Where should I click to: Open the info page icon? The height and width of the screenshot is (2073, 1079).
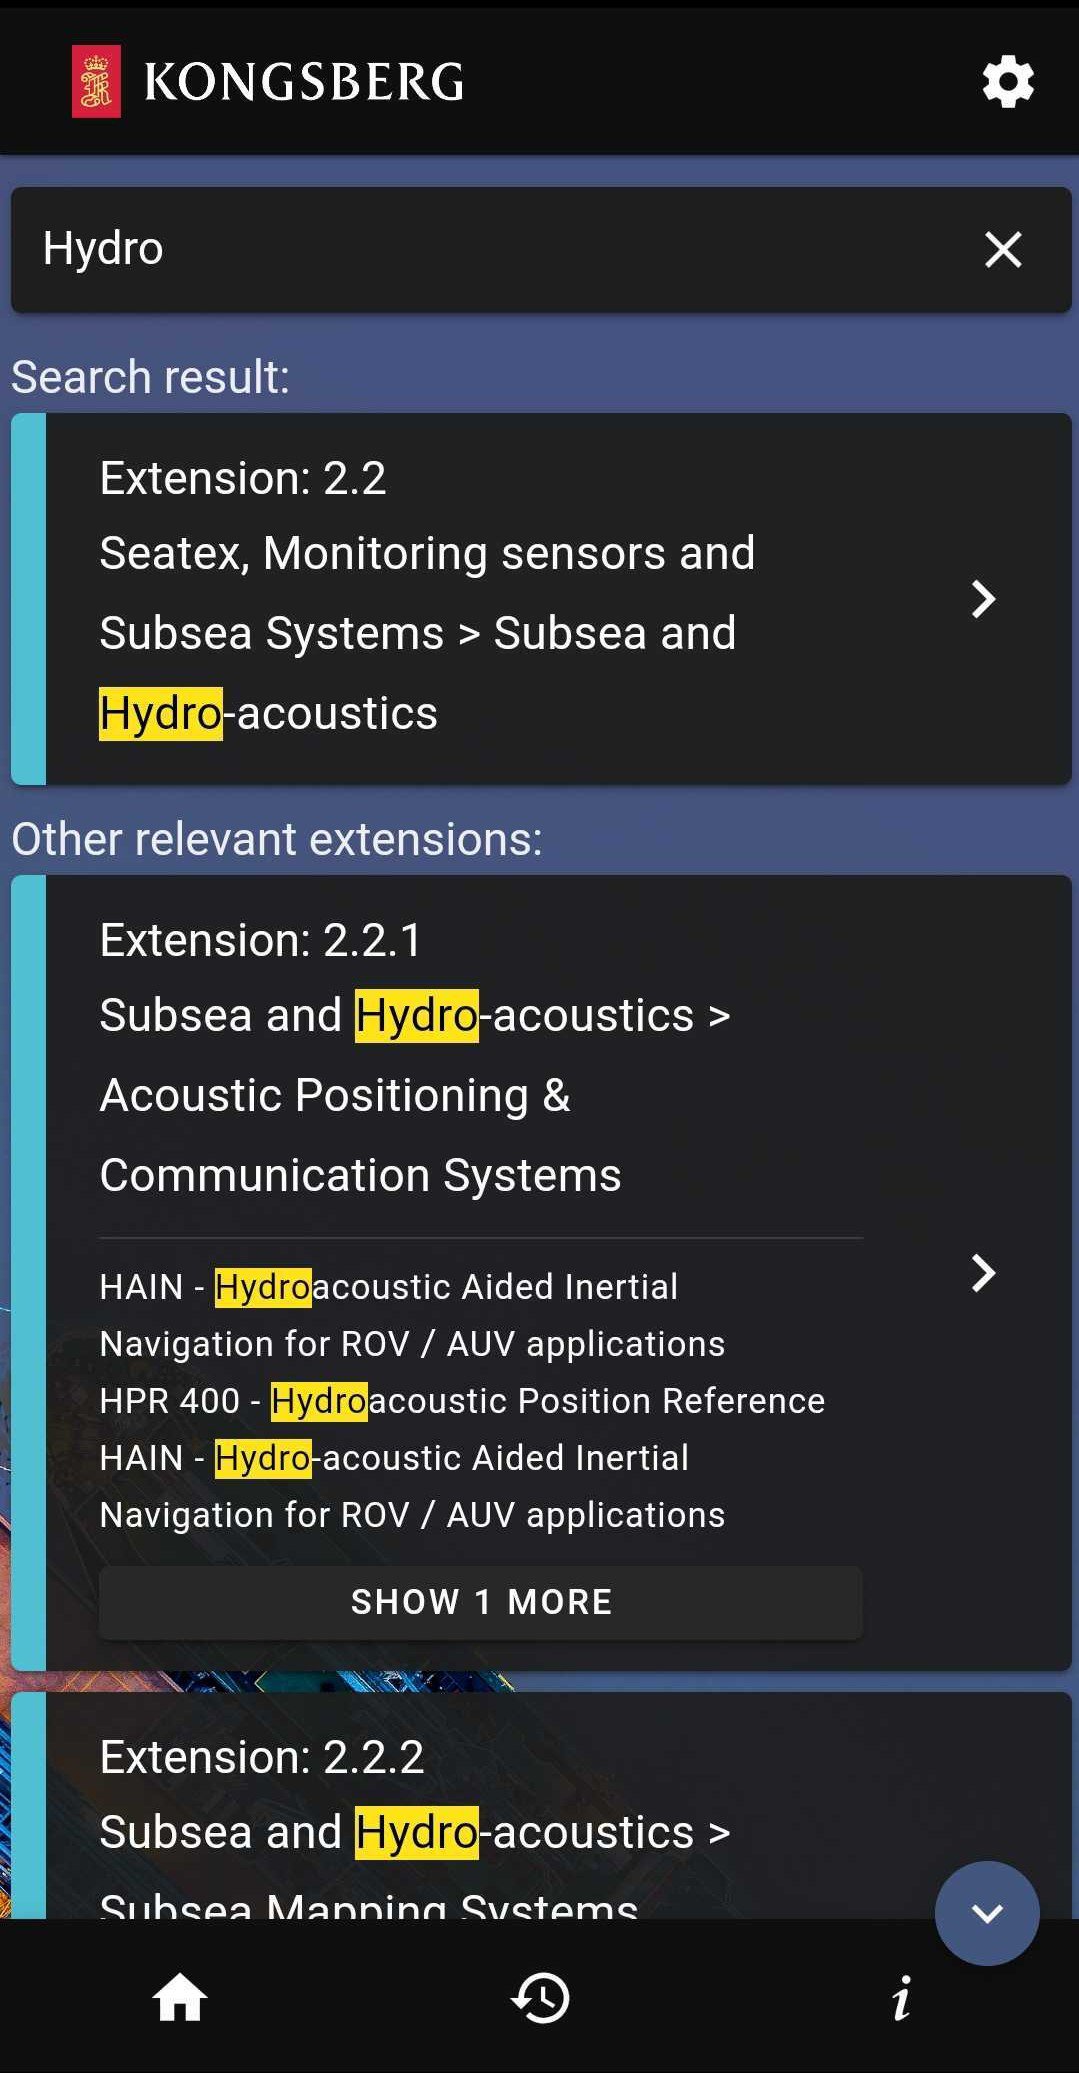(901, 1998)
